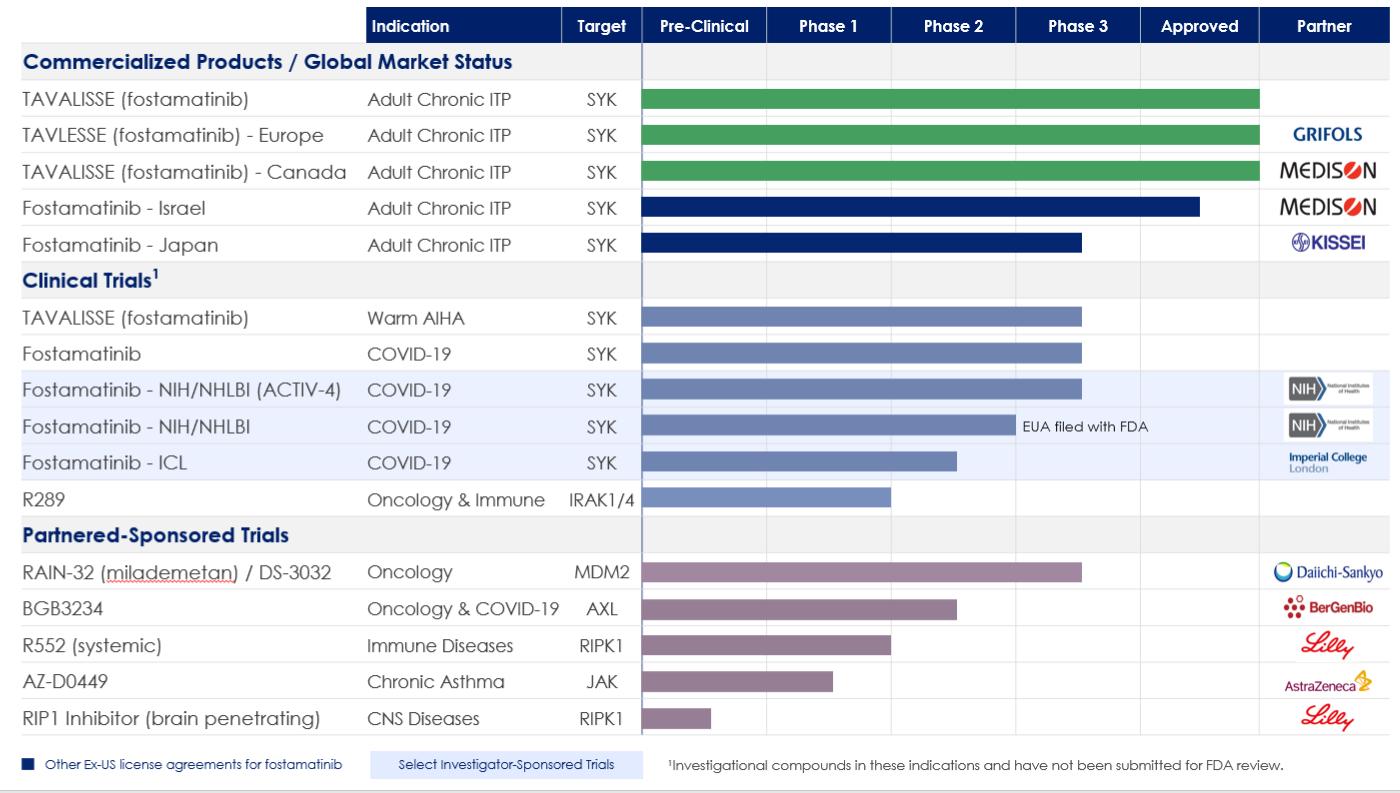Image resolution: width=1400 pixels, height=793 pixels.
Task: Click the dark blue legend square
Action: coord(26,765)
